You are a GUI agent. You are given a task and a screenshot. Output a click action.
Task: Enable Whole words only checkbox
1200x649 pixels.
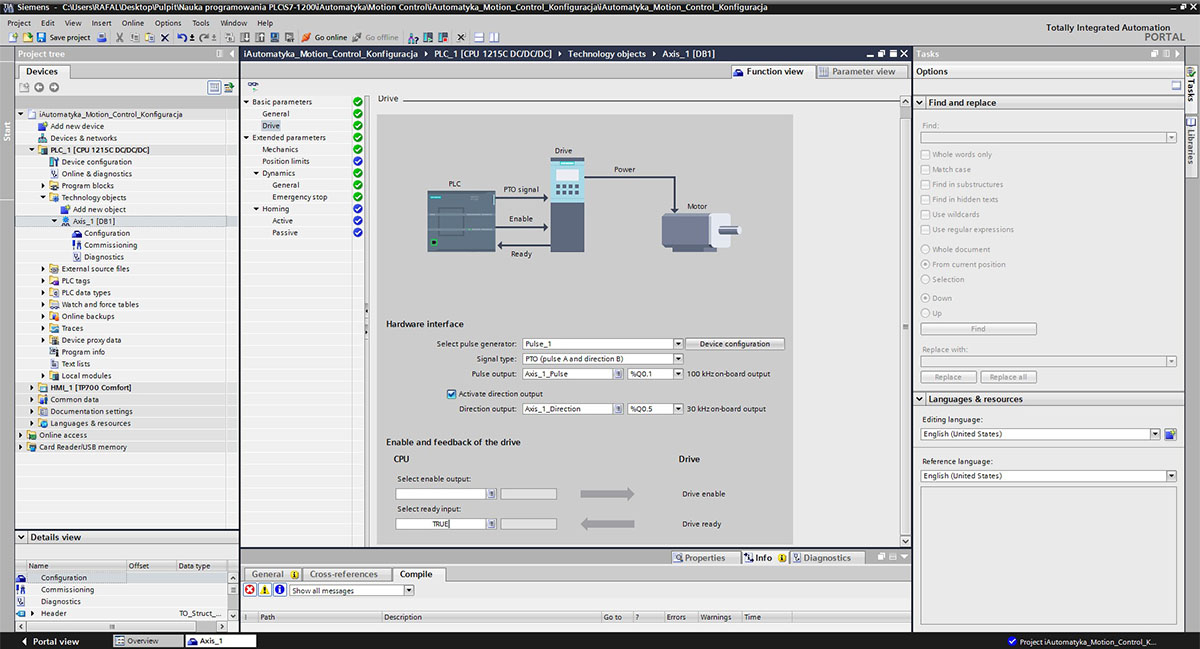click(925, 155)
